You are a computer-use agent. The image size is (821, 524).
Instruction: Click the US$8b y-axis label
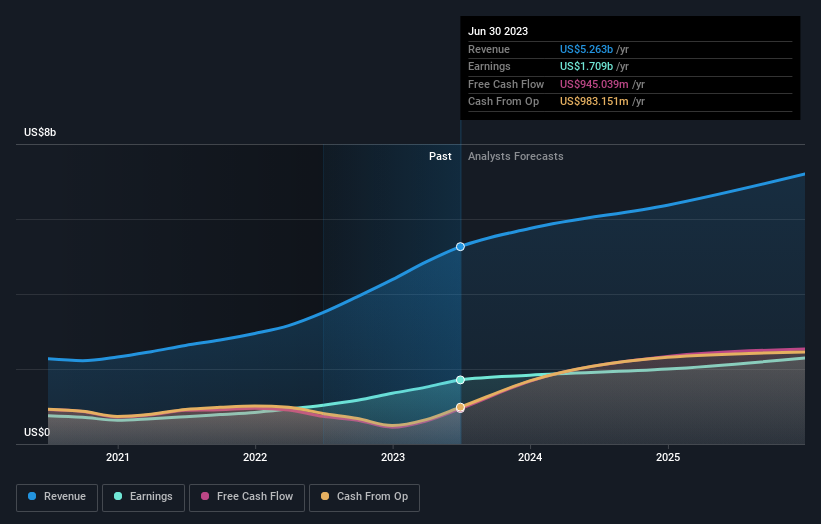[x=40, y=132]
